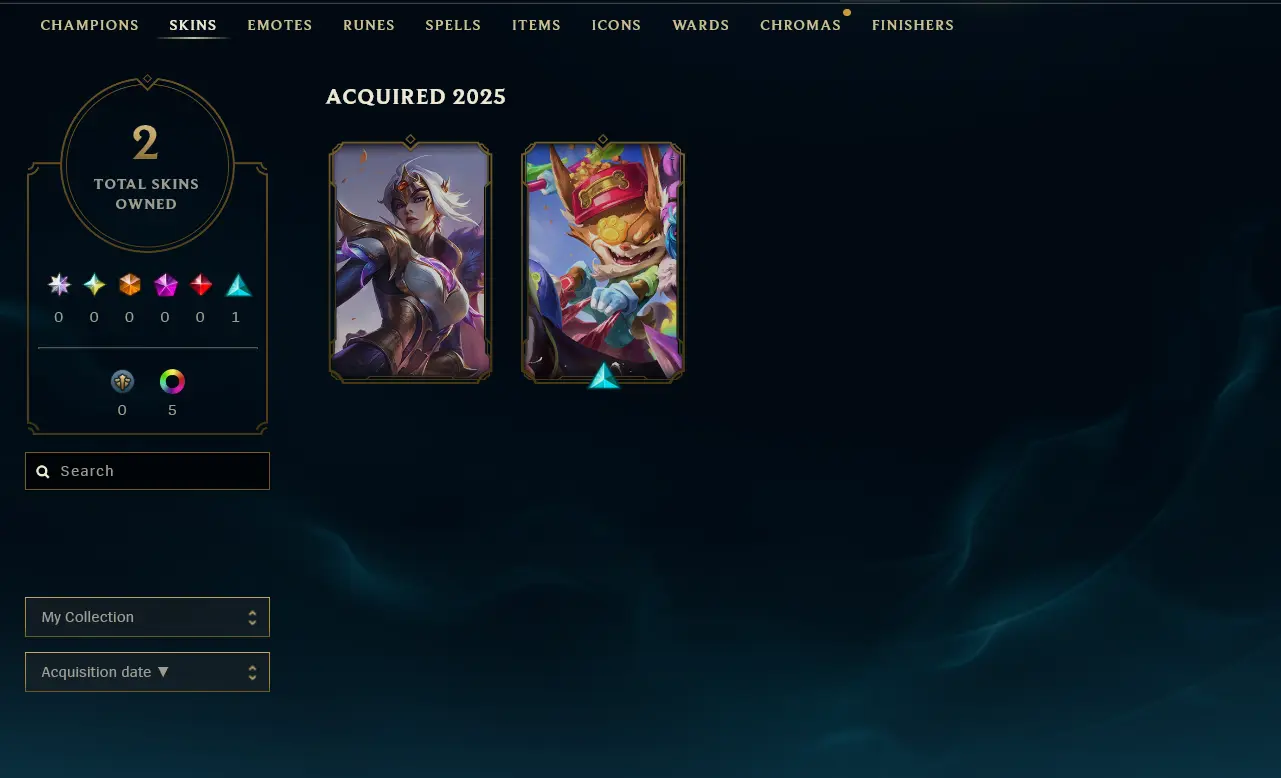This screenshot has height=778, width=1281.
Task: Click the teal triangle tier icon
Action: click(x=238, y=285)
